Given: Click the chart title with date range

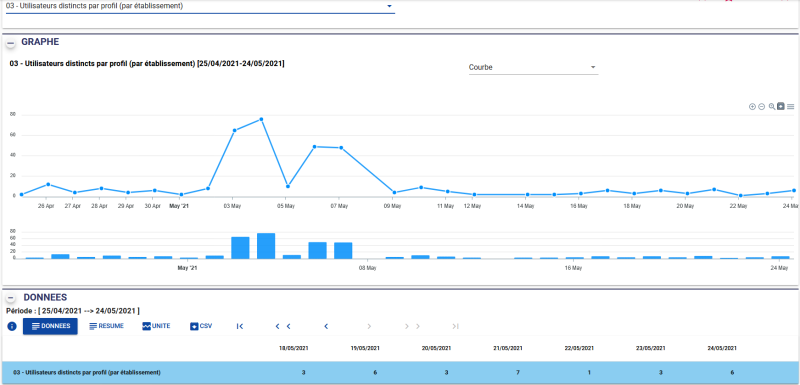Looking at the screenshot, I should click(x=147, y=64).
